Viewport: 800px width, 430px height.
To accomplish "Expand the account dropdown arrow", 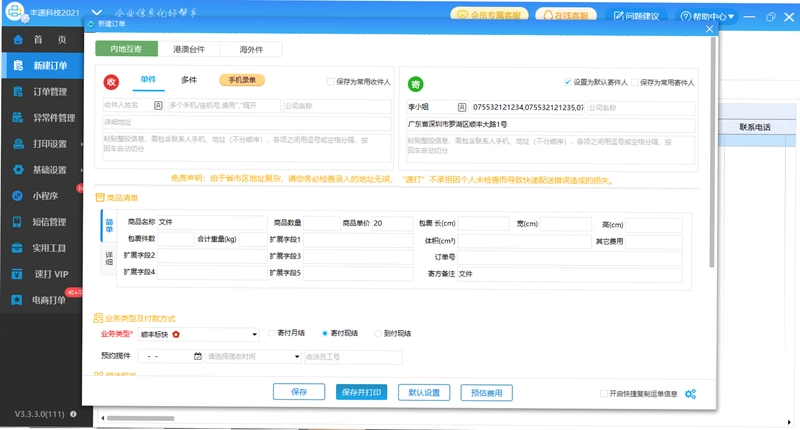I will 97,12.
